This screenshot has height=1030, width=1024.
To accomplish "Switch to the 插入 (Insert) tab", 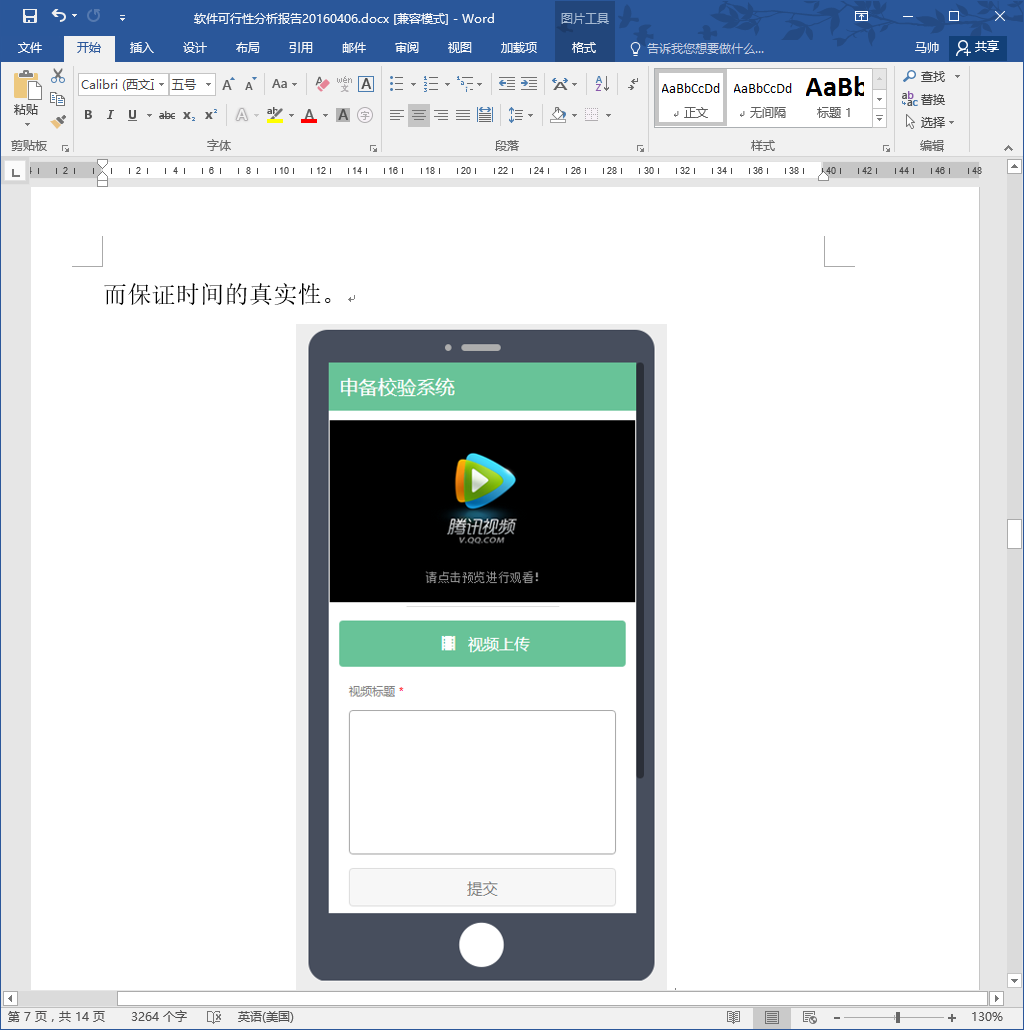I will (x=141, y=48).
